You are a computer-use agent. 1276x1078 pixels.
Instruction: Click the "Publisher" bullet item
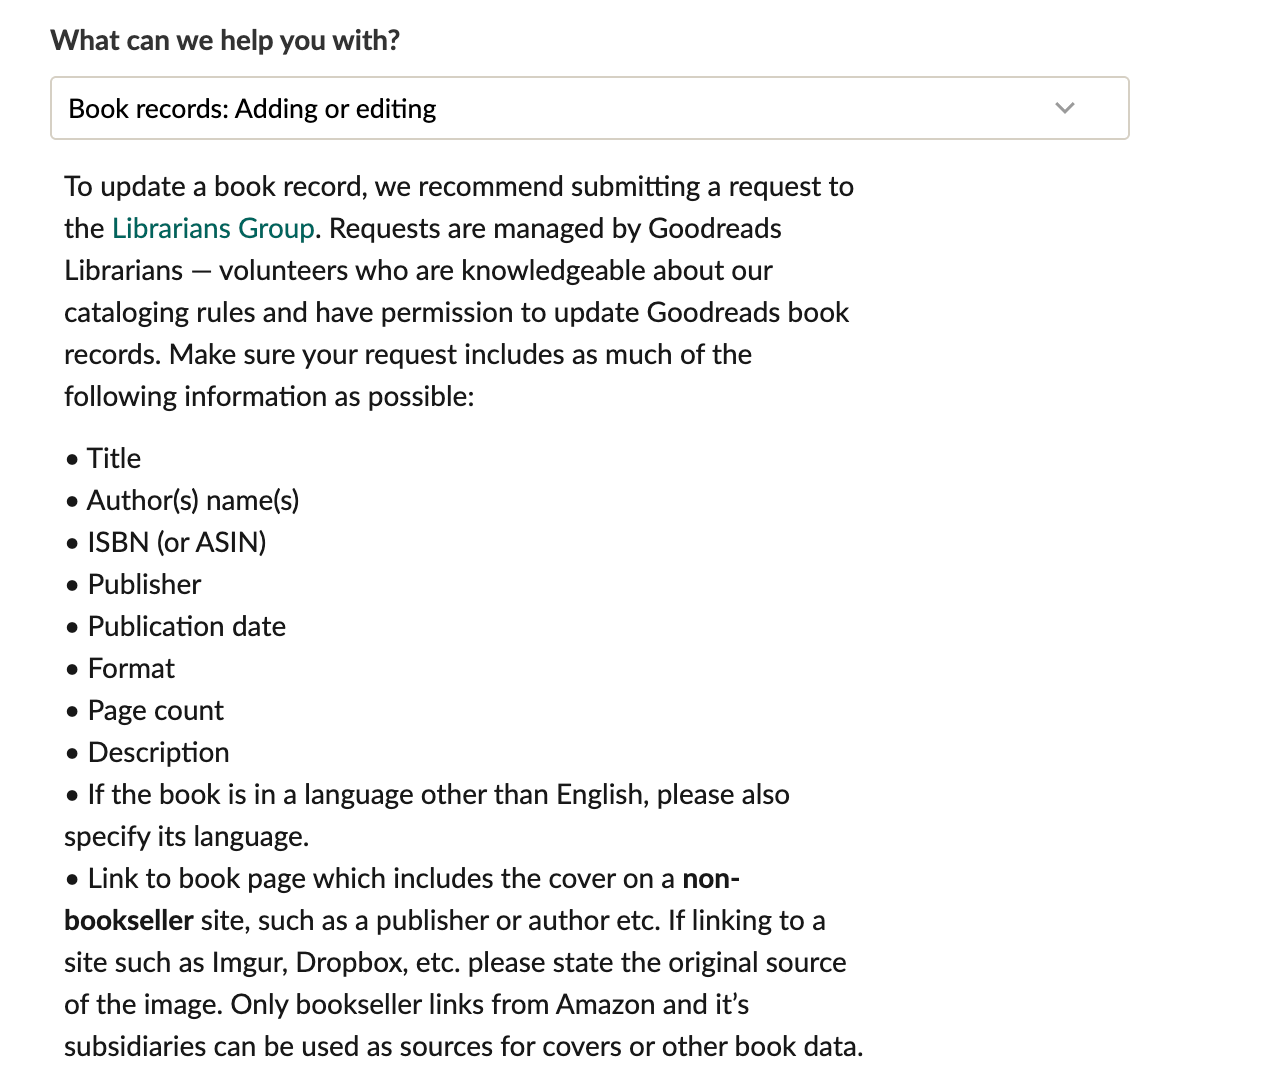[144, 585]
